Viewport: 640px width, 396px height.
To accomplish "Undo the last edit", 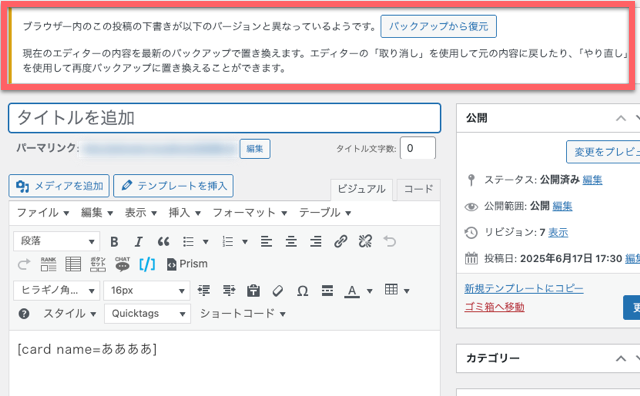I will coord(389,242).
